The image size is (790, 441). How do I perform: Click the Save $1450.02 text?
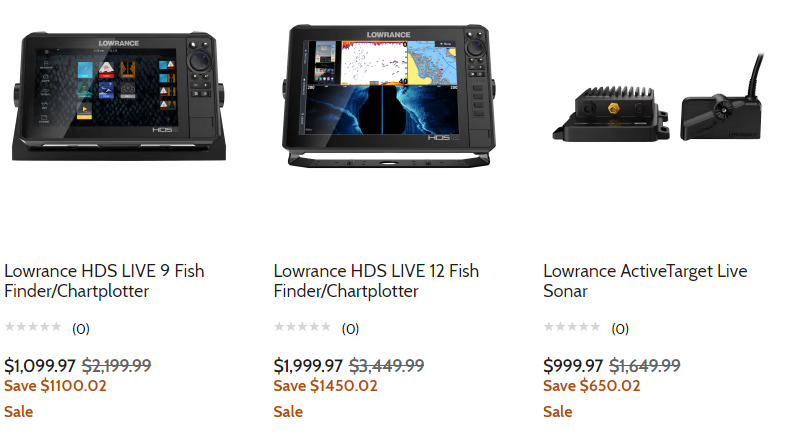[325, 386]
